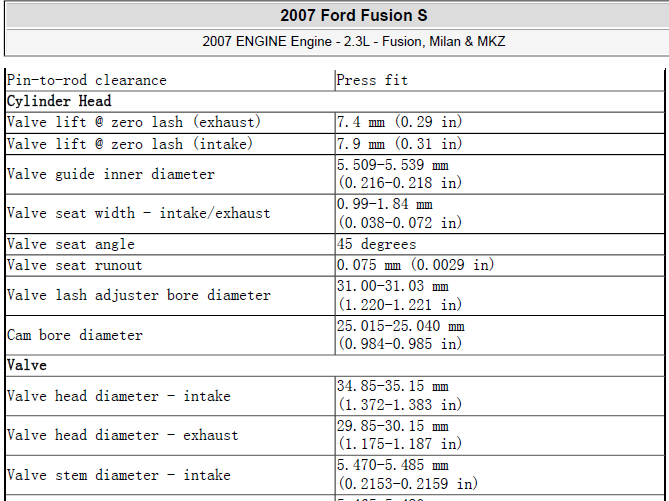Screen dimensions: 669x501
Task: Select the Press fit value
Action: (x=372, y=80)
